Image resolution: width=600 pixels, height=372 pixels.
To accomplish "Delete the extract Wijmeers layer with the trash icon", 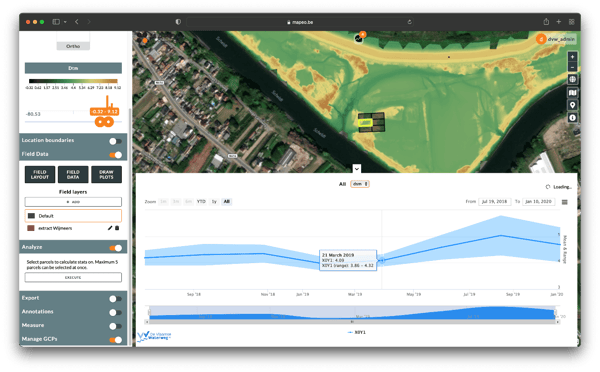I will [117, 228].
